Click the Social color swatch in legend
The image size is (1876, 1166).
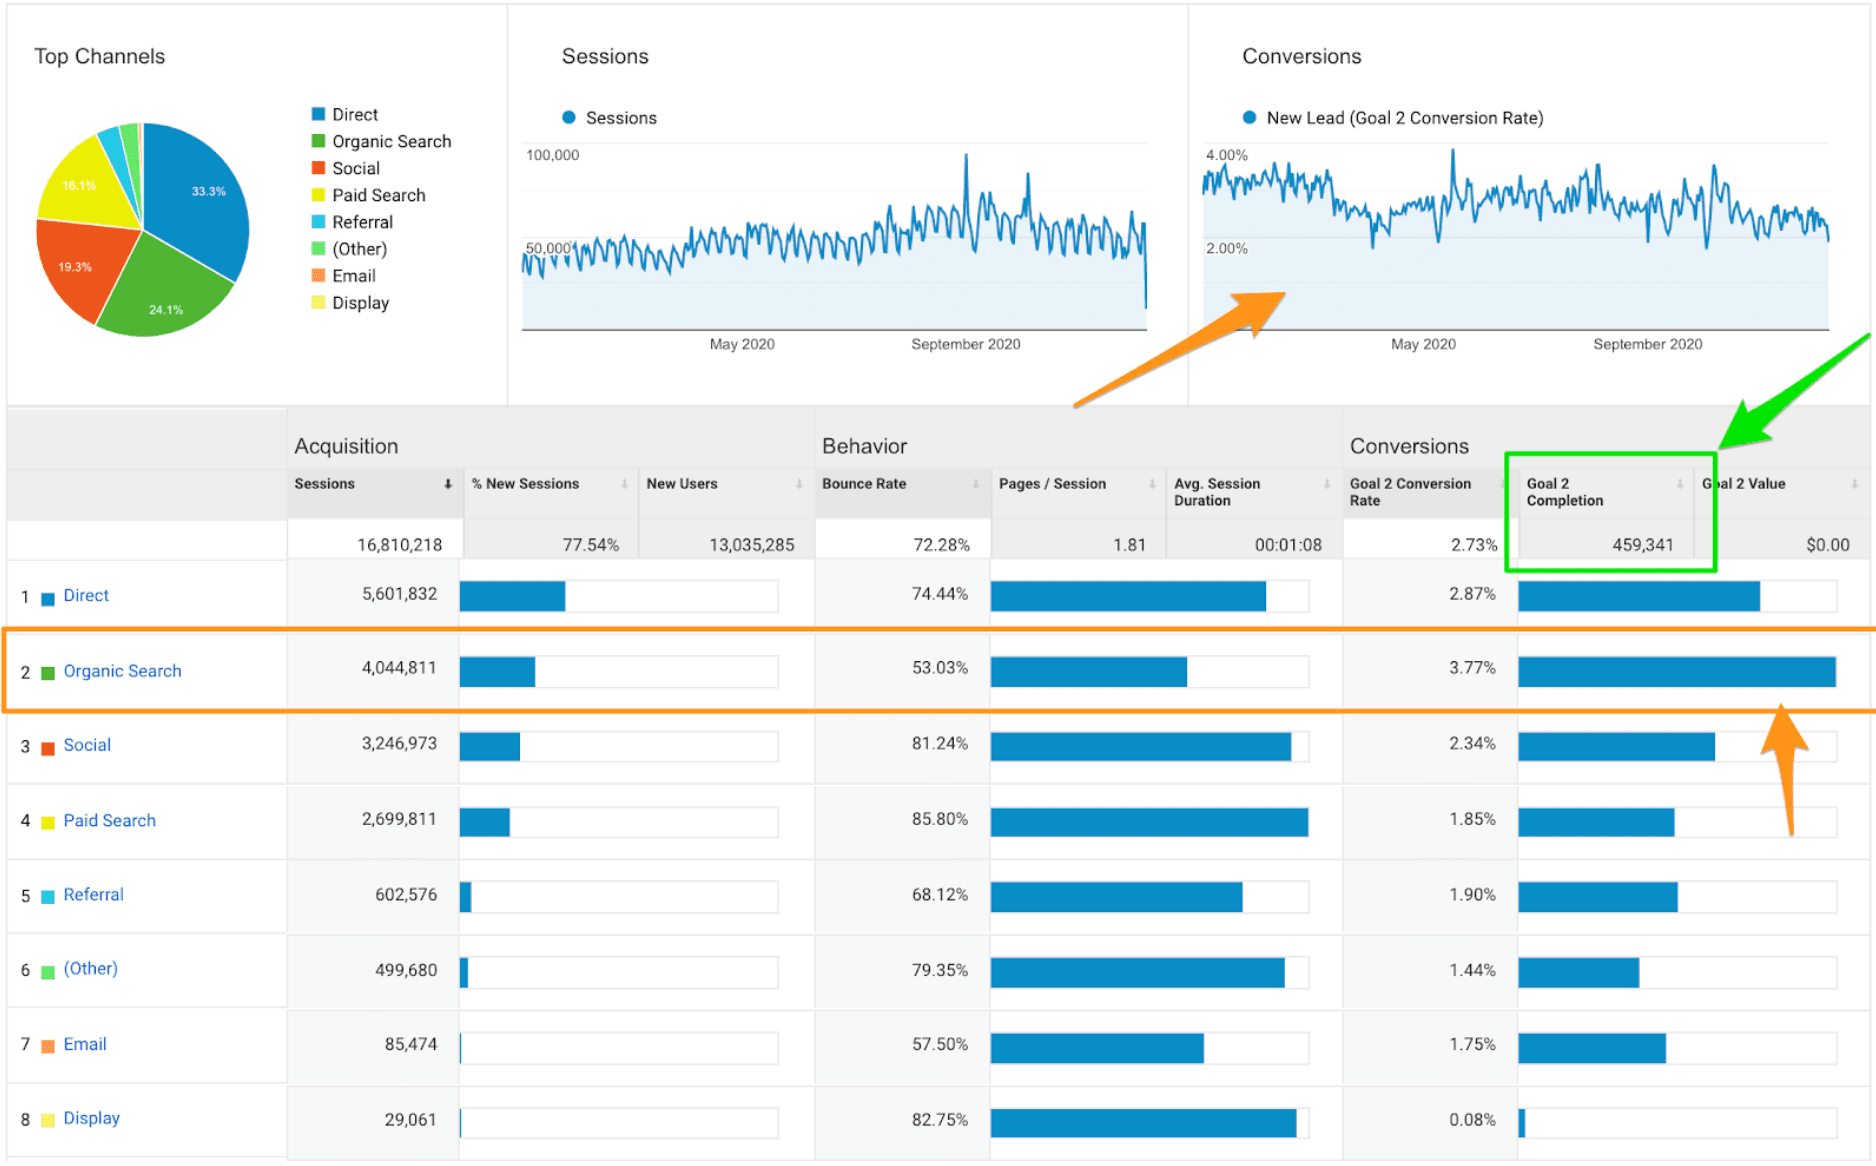[318, 168]
